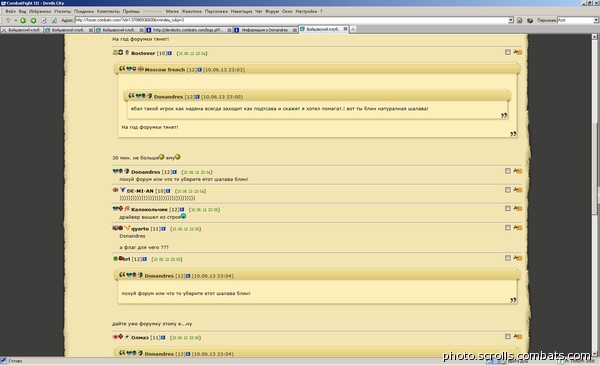Open the Donandres [12] author name link

tap(145, 172)
